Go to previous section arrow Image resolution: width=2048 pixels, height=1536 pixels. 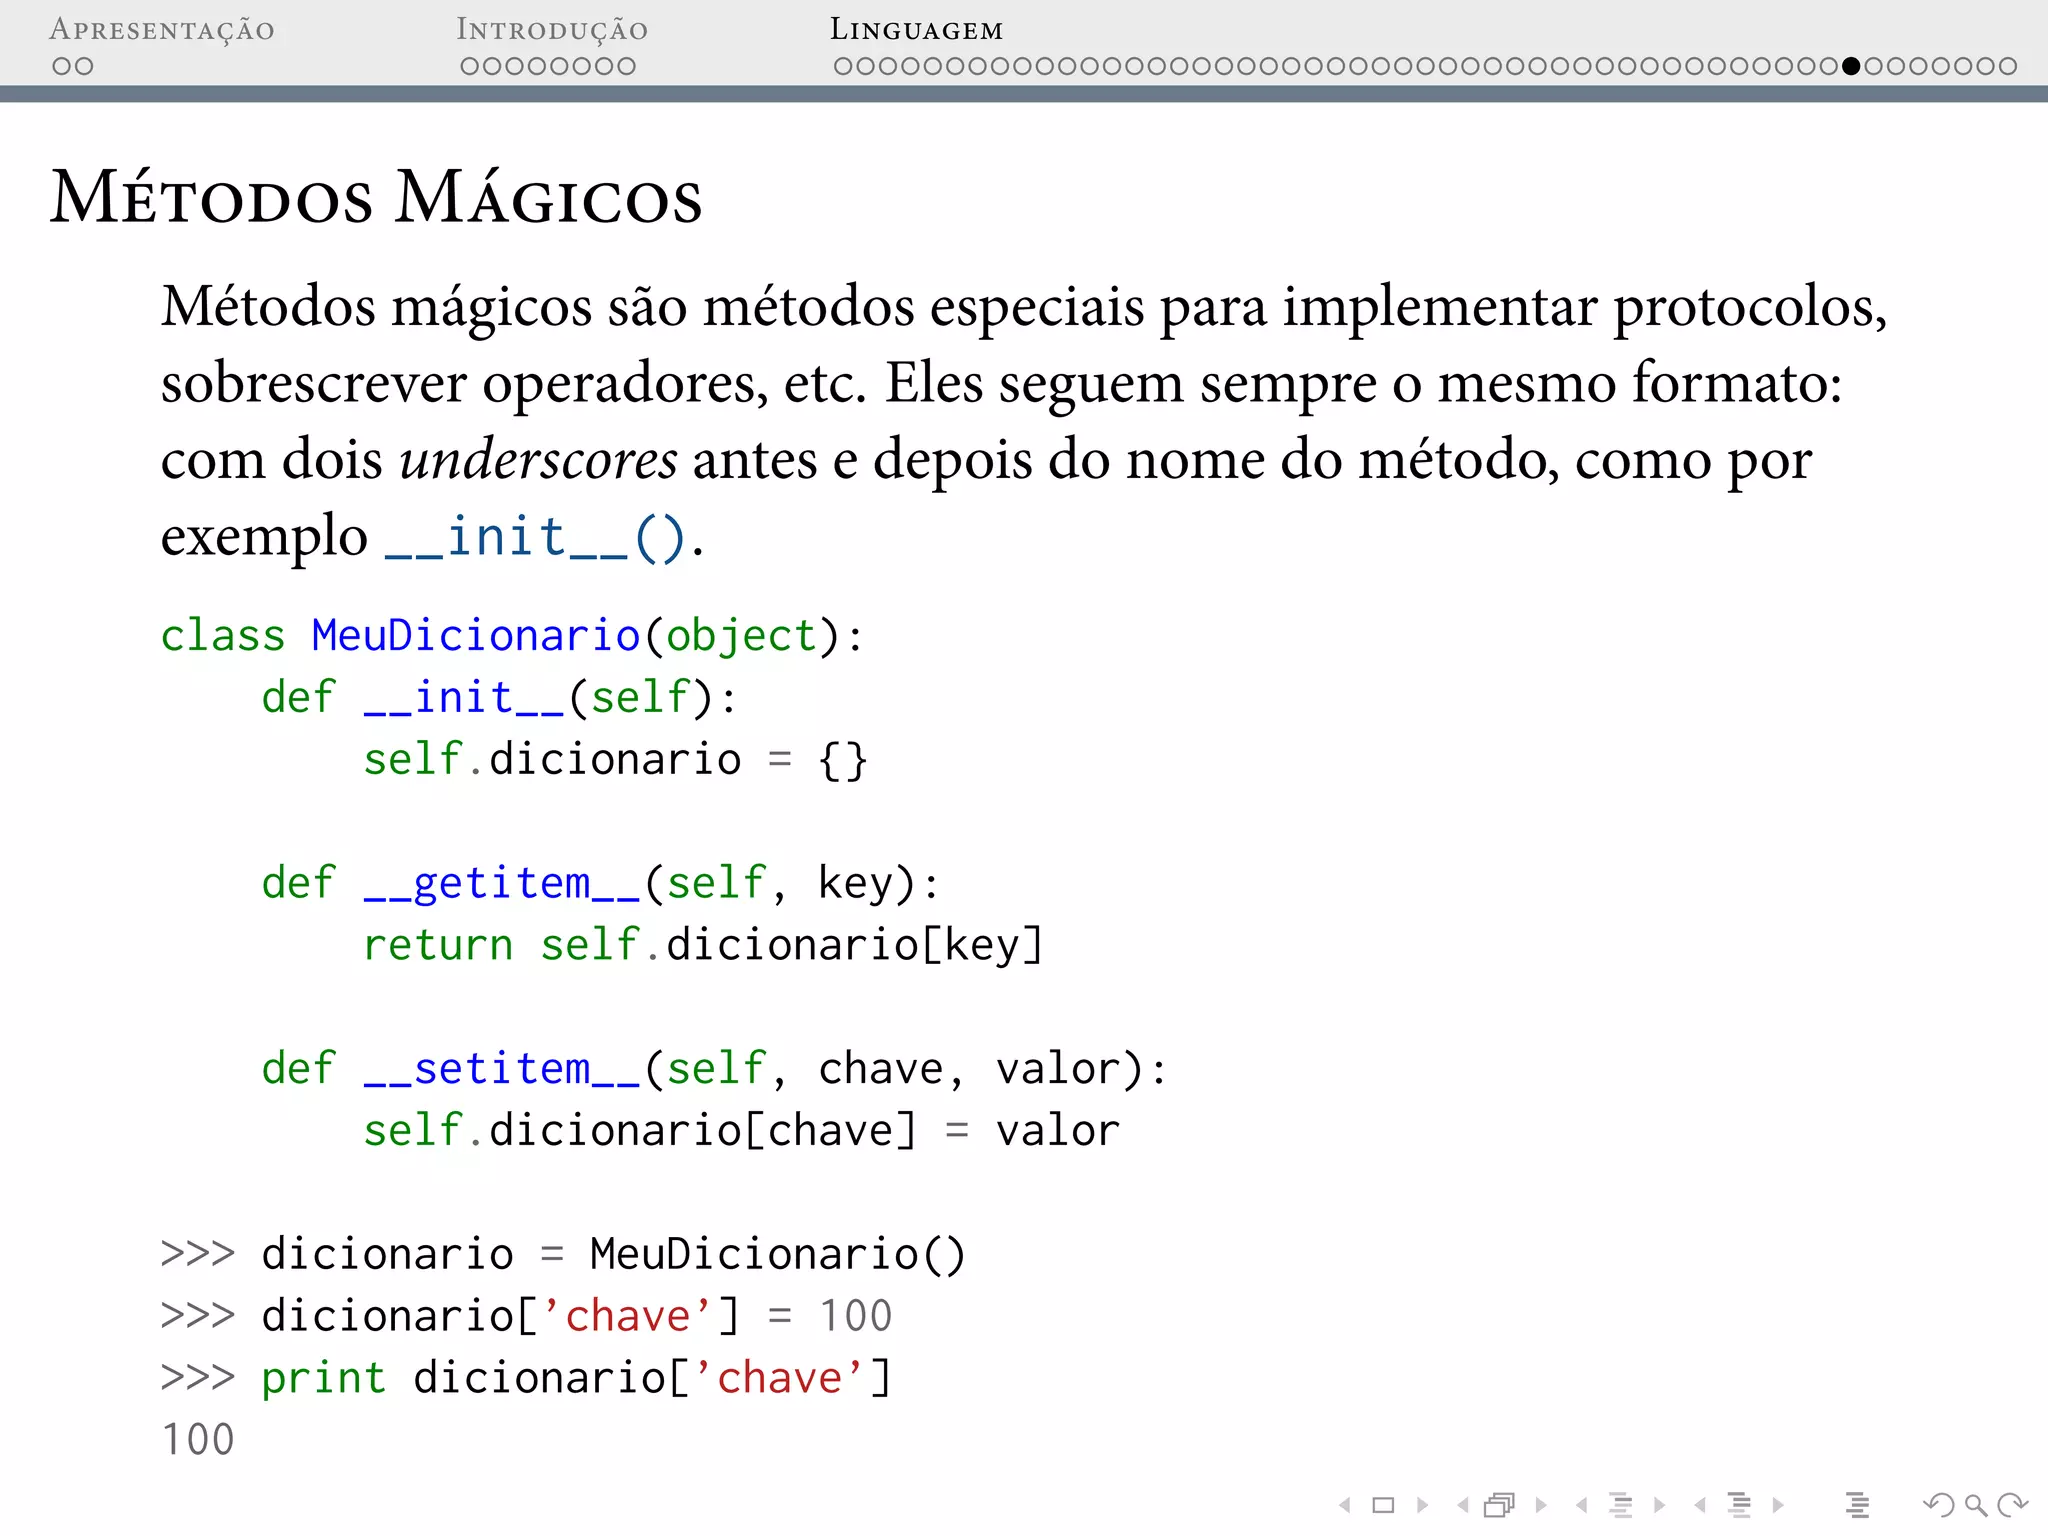[x=1700, y=1505]
